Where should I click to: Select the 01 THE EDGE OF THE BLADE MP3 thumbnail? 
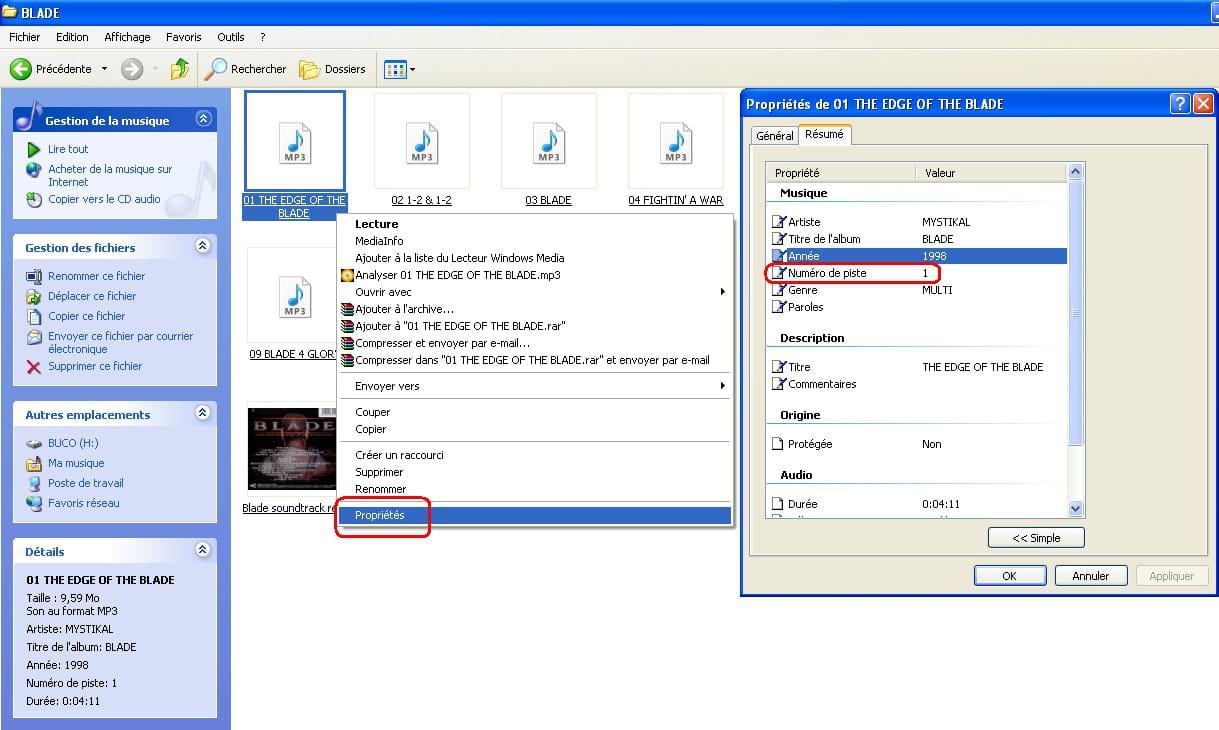pyautogui.click(x=295, y=141)
